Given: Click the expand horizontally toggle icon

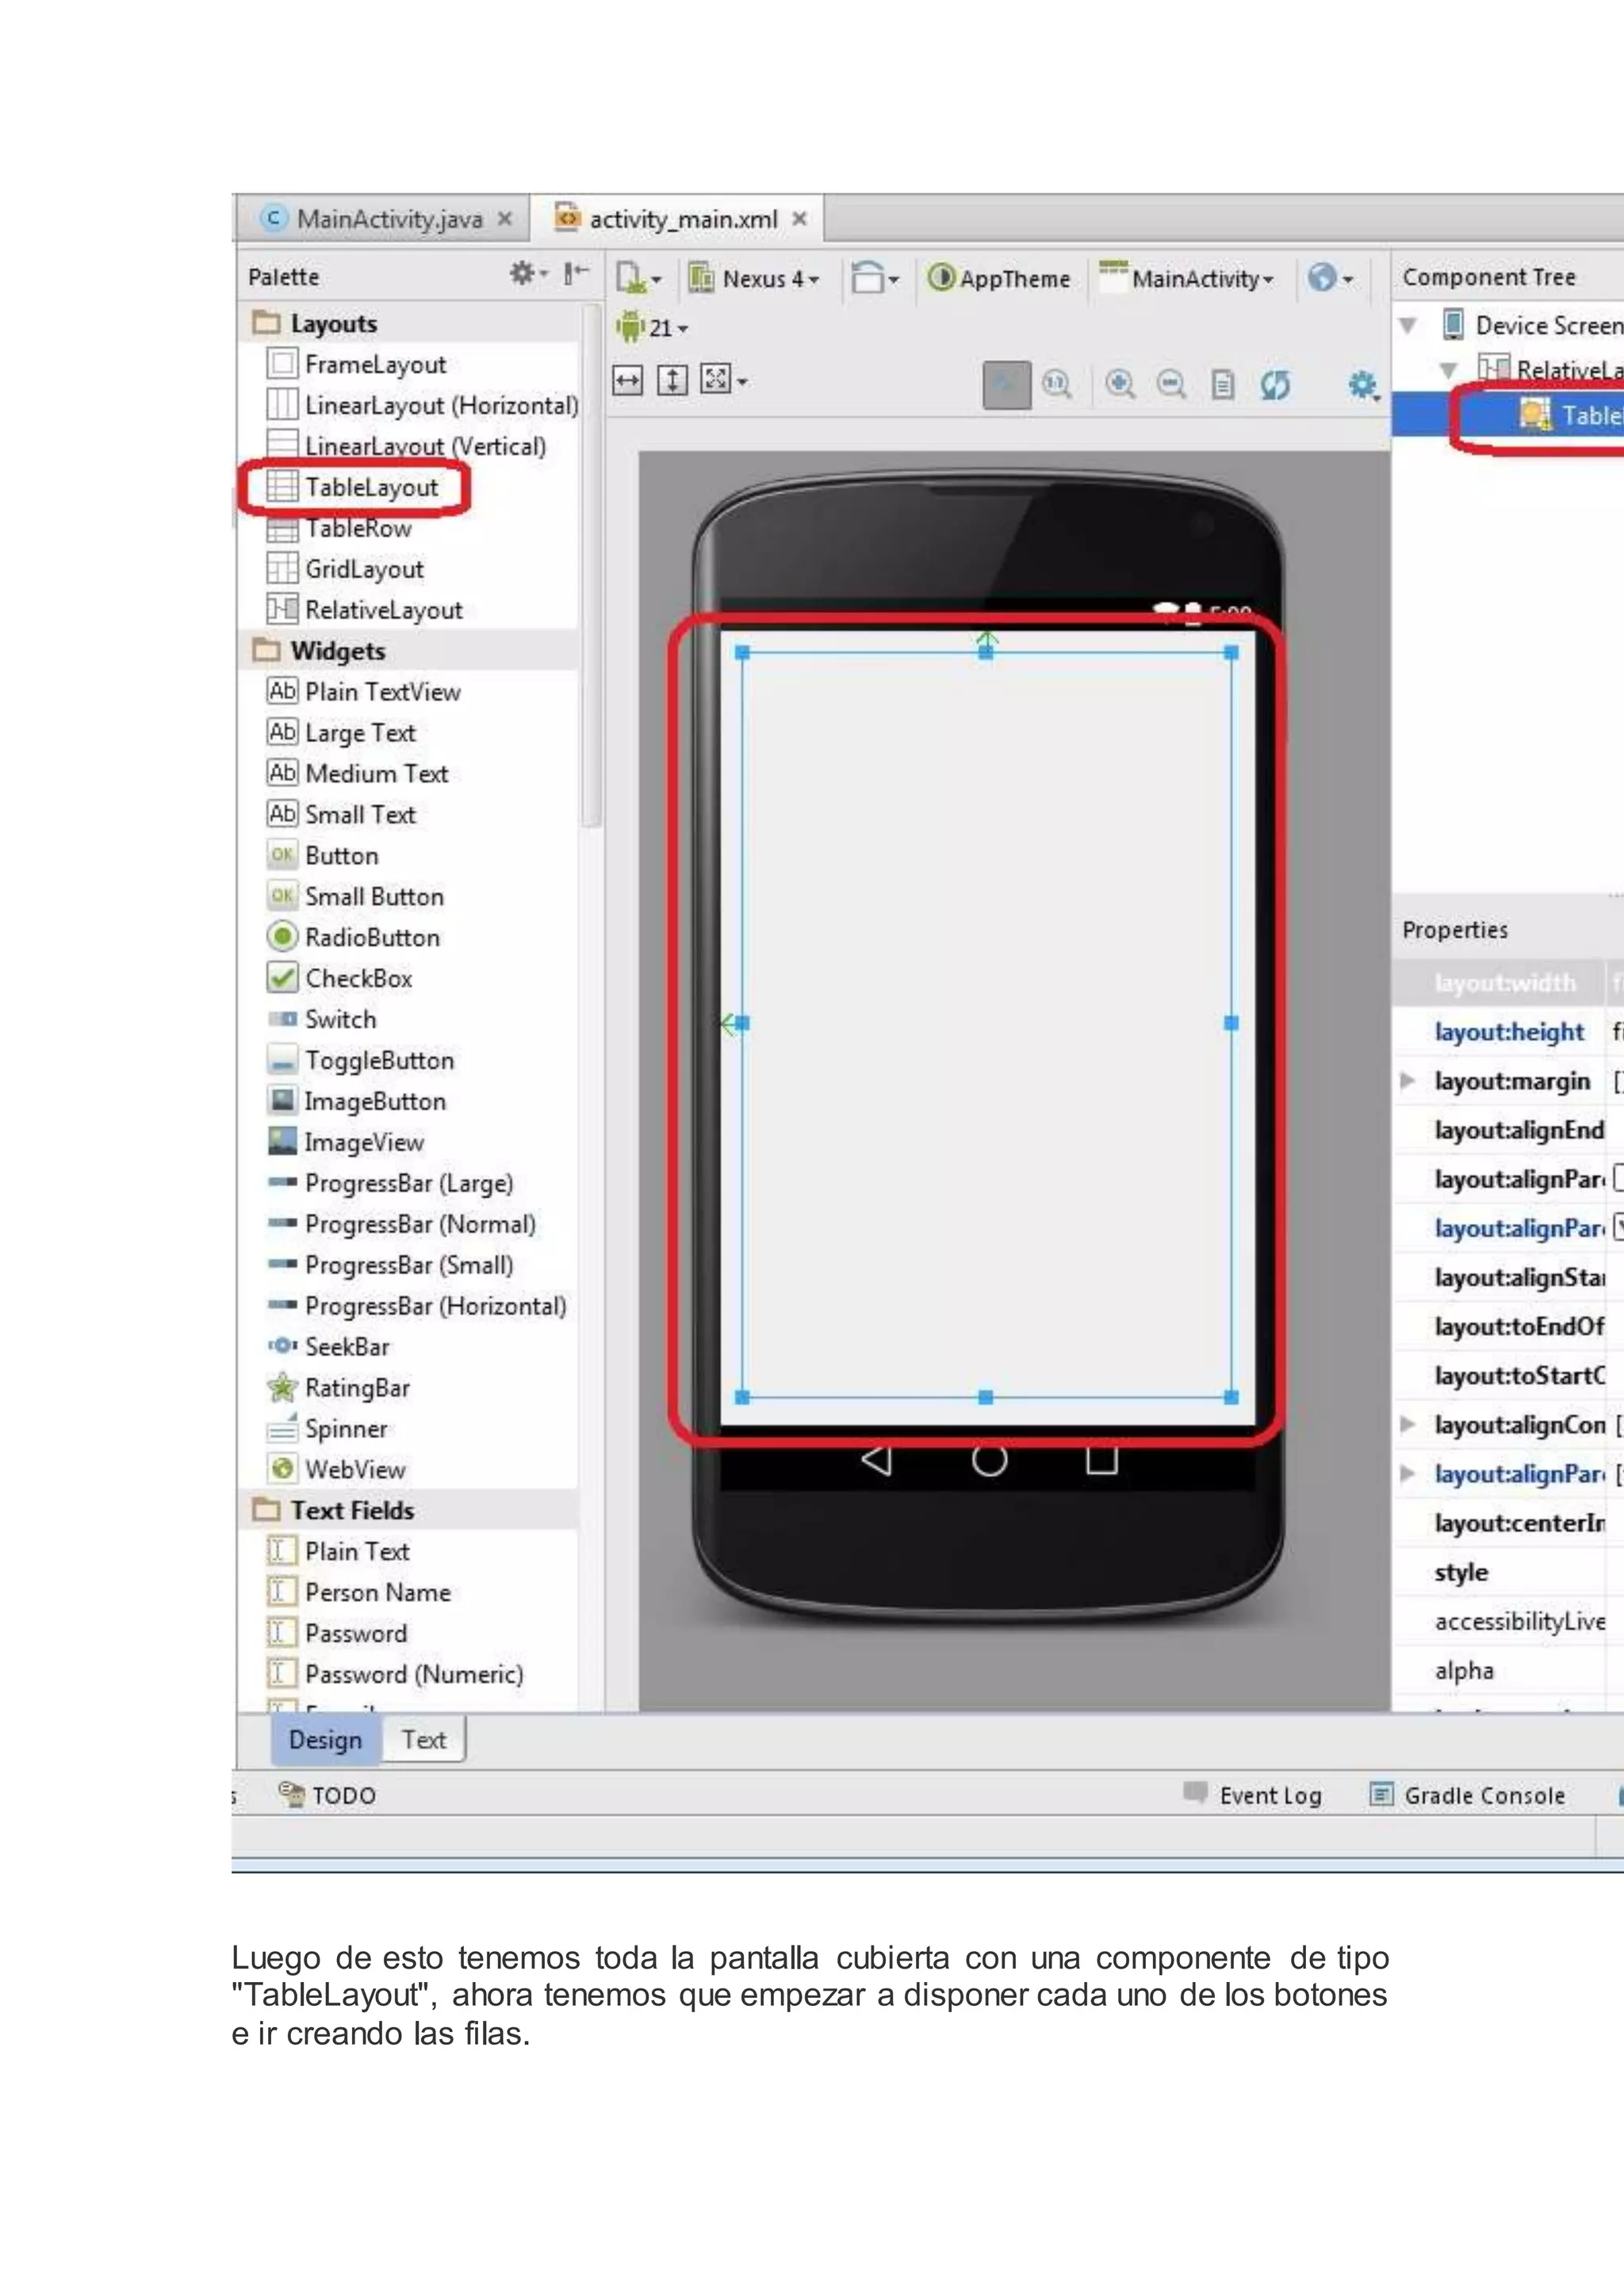Looking at the screenshot, I should [x=627, y=381].
